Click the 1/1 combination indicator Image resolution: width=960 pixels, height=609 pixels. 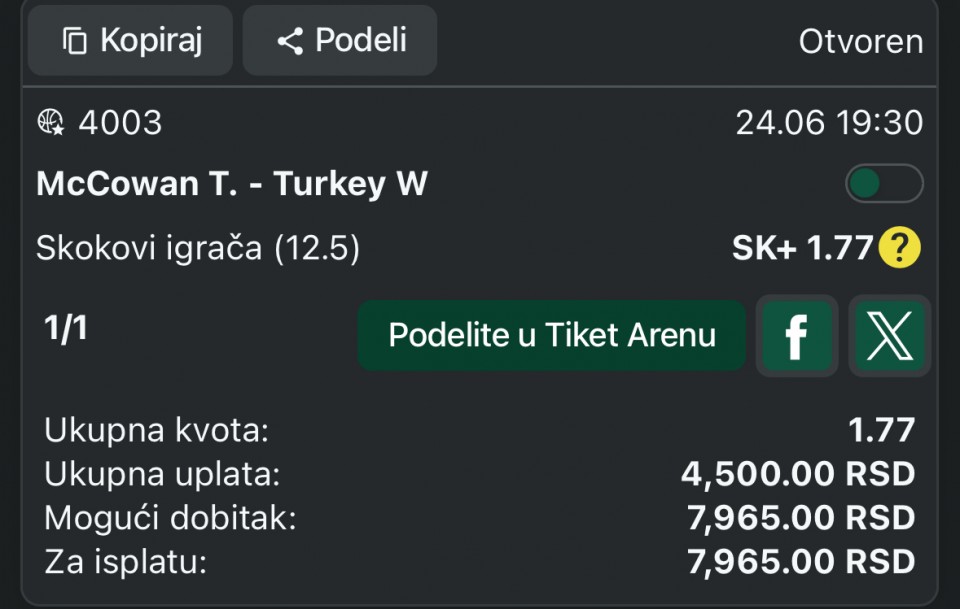pos(66,327)
